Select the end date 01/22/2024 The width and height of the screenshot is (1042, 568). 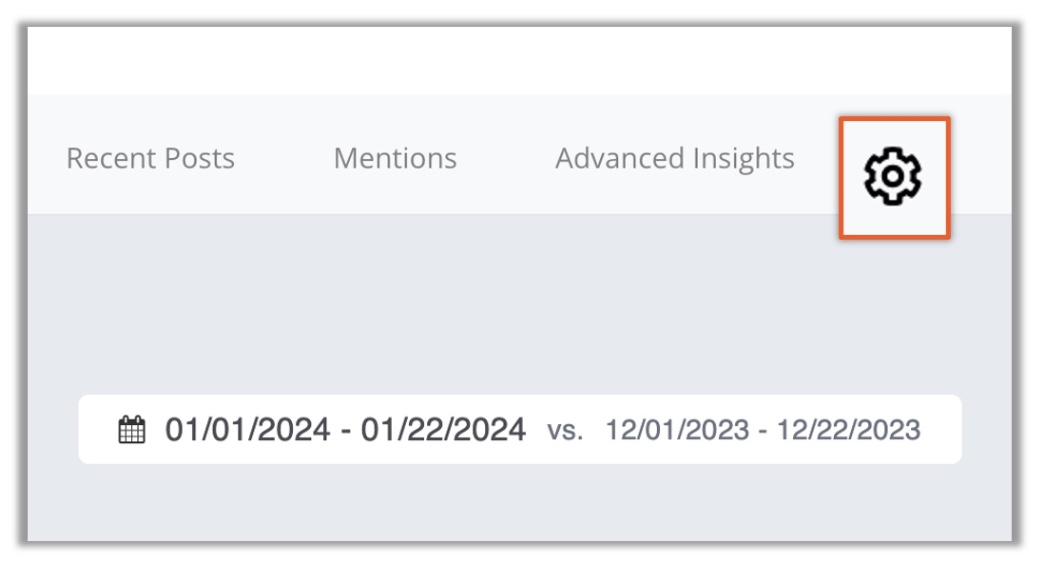(x=443, y=430)
